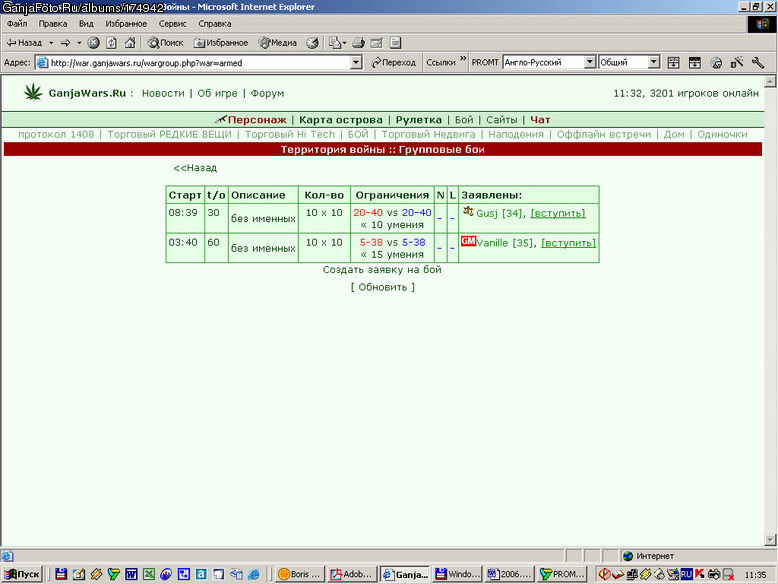This screenshot has width=778, height=584.
Task: Open the Об игре link
Action: pos(217,93)
